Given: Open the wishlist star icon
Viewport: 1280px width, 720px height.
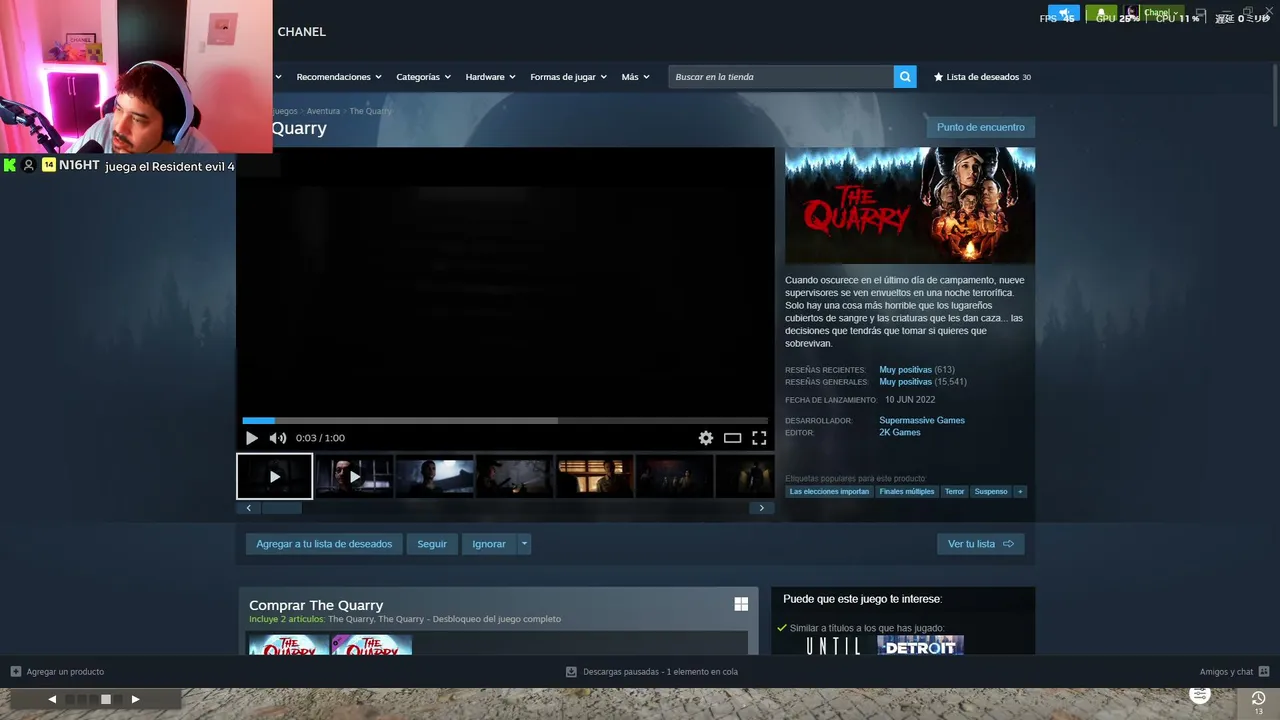Looking at the screenshot, I should click(938, 77).
